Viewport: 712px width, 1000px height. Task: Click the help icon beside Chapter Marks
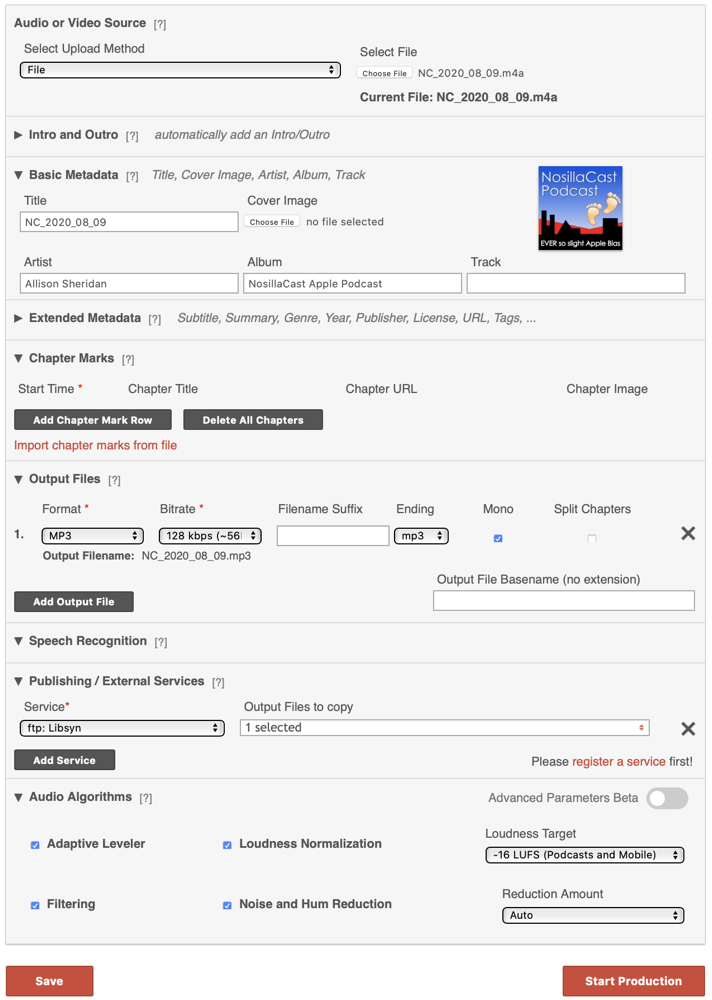pos(128,360)
